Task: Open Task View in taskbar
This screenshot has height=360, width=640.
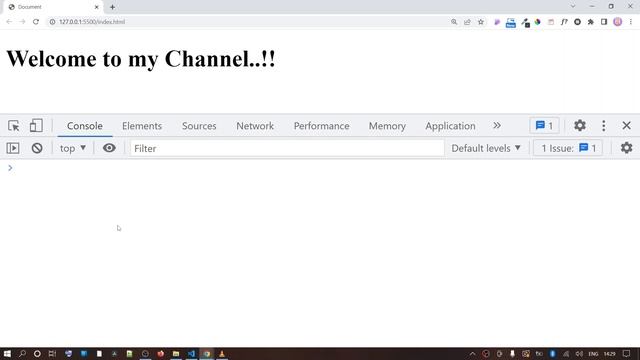Action: [52, 354]
